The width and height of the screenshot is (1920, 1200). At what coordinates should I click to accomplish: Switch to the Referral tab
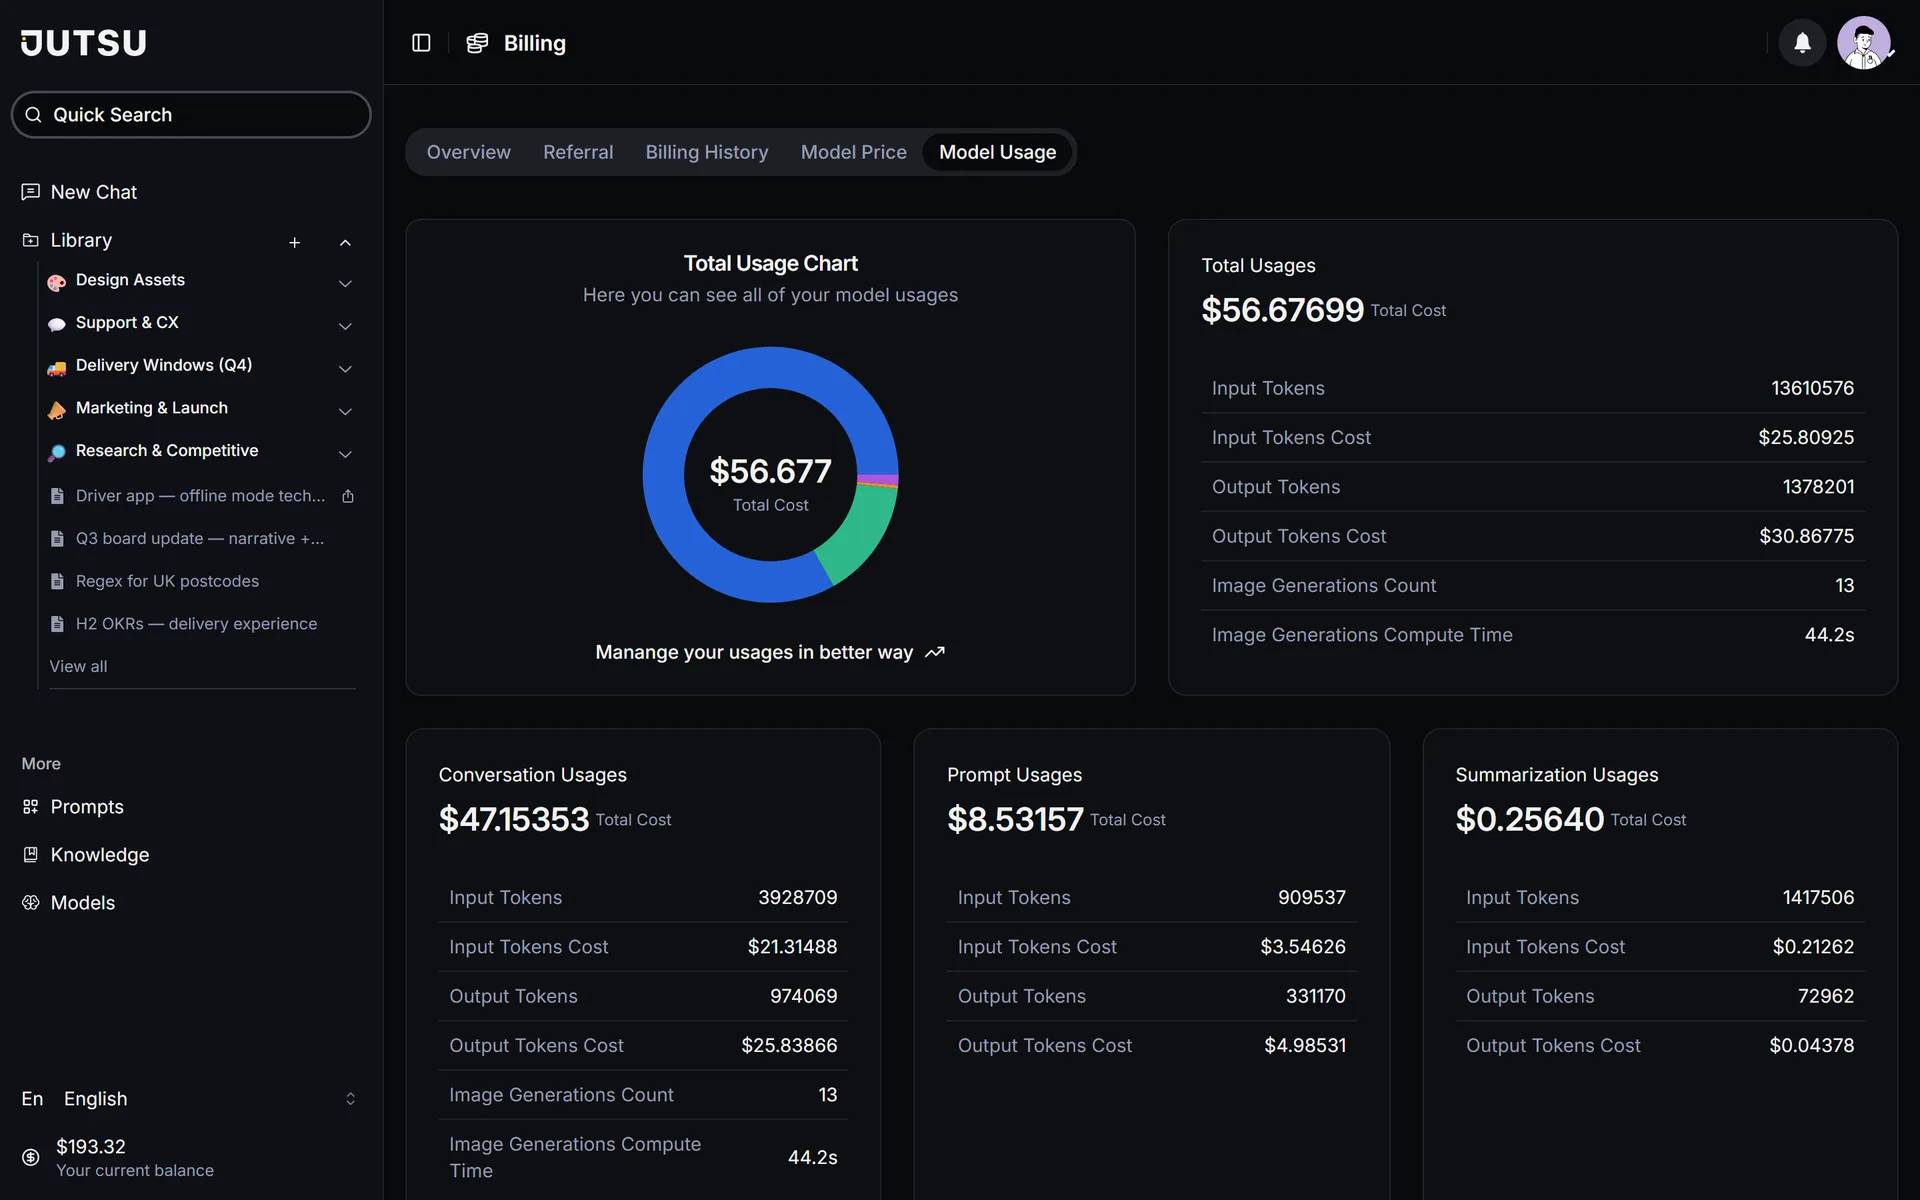pos(578,152)
